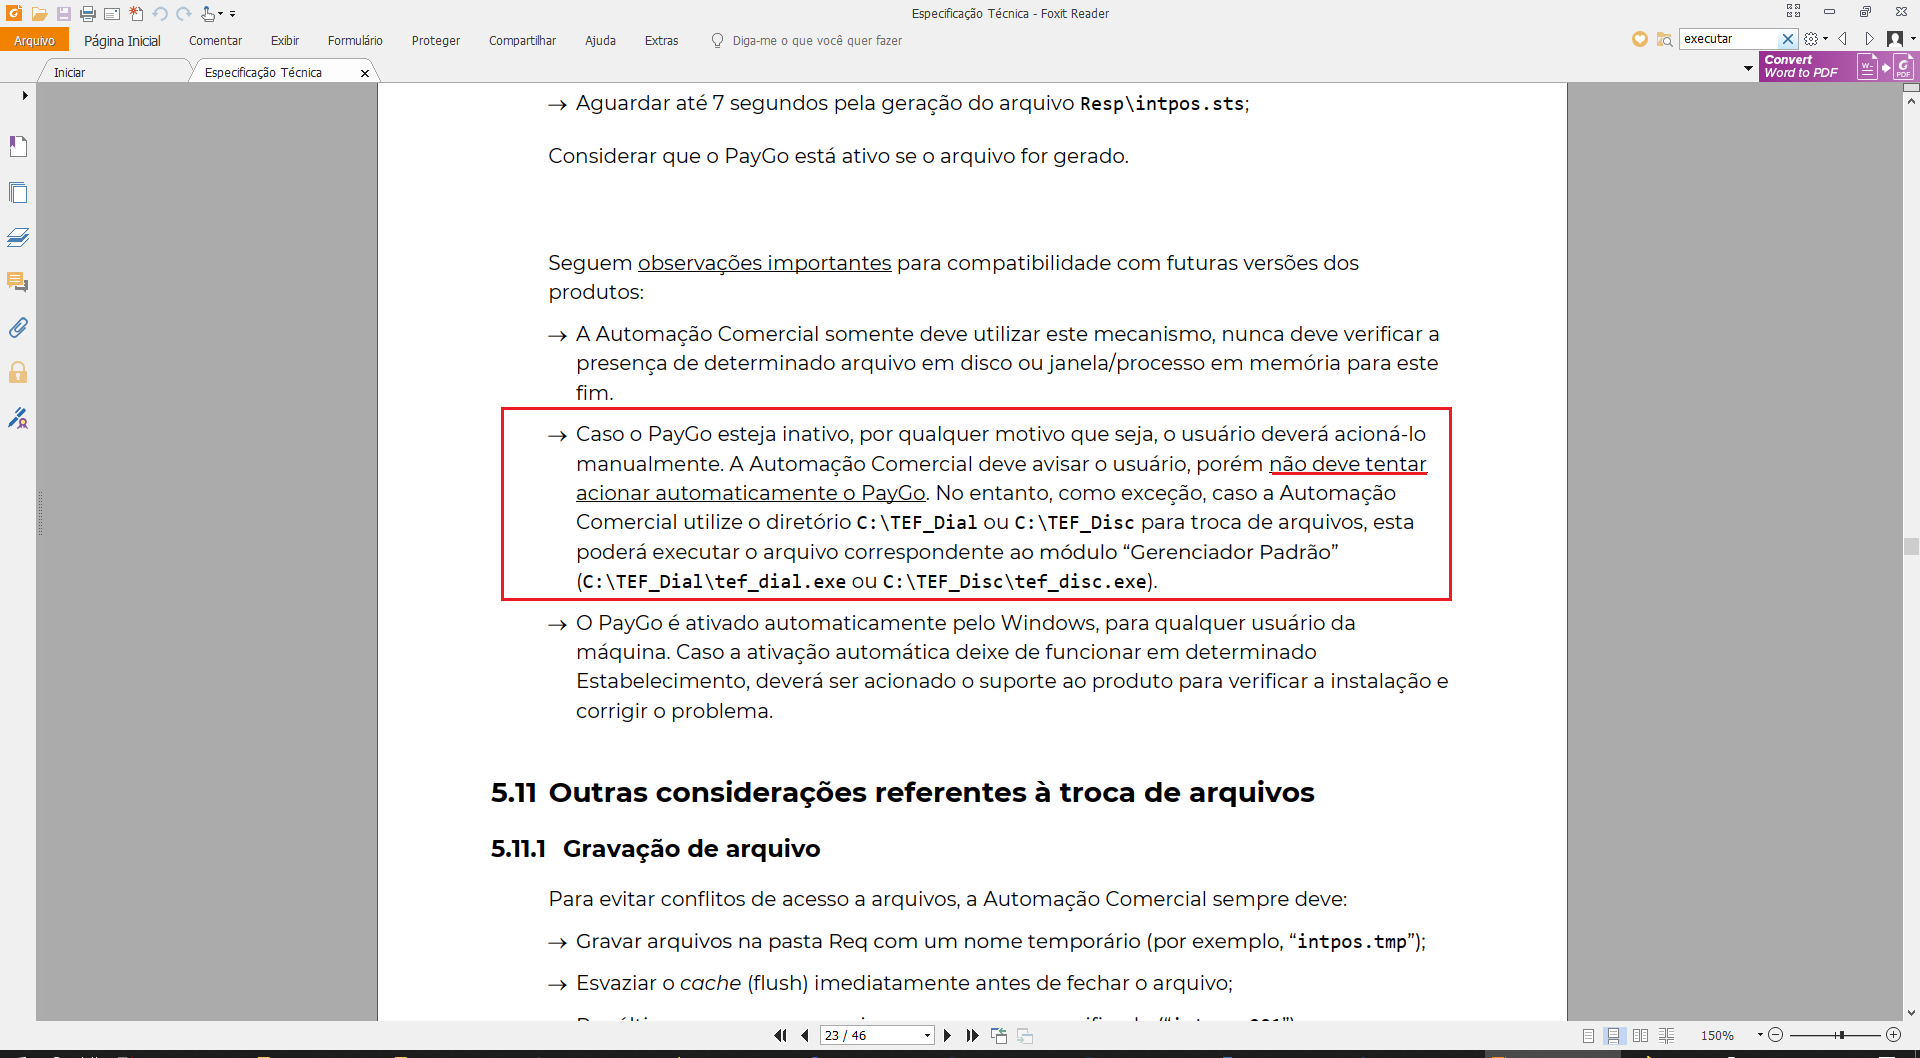Screen dimensions: 1920x1058
Task: Open the Ajuda ribbon tab
Action: pyautogui.click(x=600, y=40)
